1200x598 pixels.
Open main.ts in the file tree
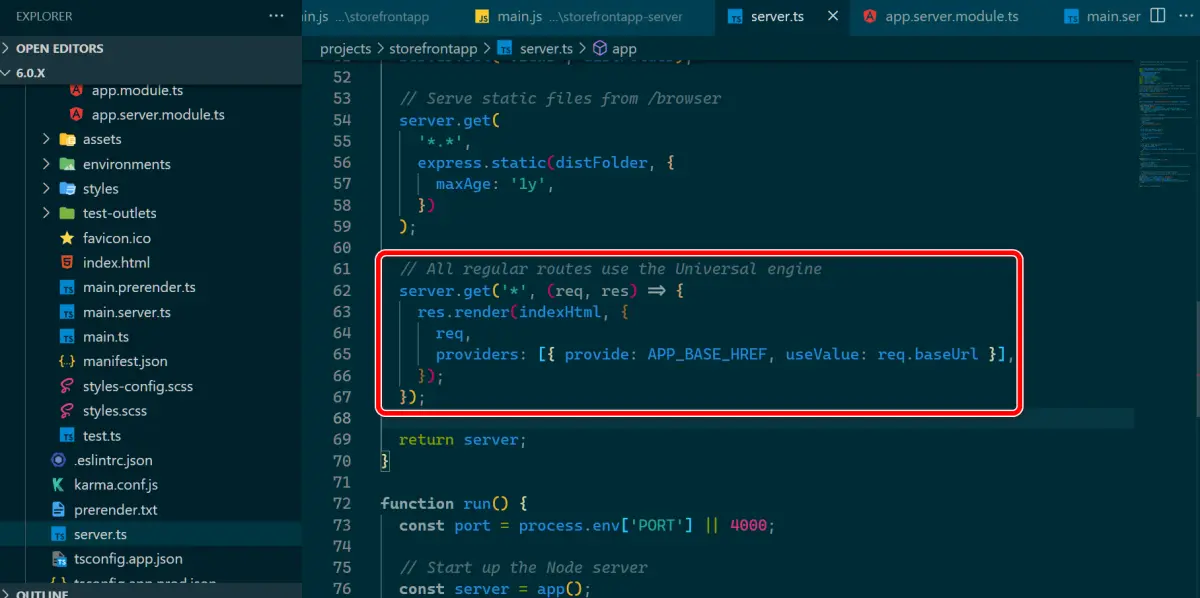pos(106,337)
